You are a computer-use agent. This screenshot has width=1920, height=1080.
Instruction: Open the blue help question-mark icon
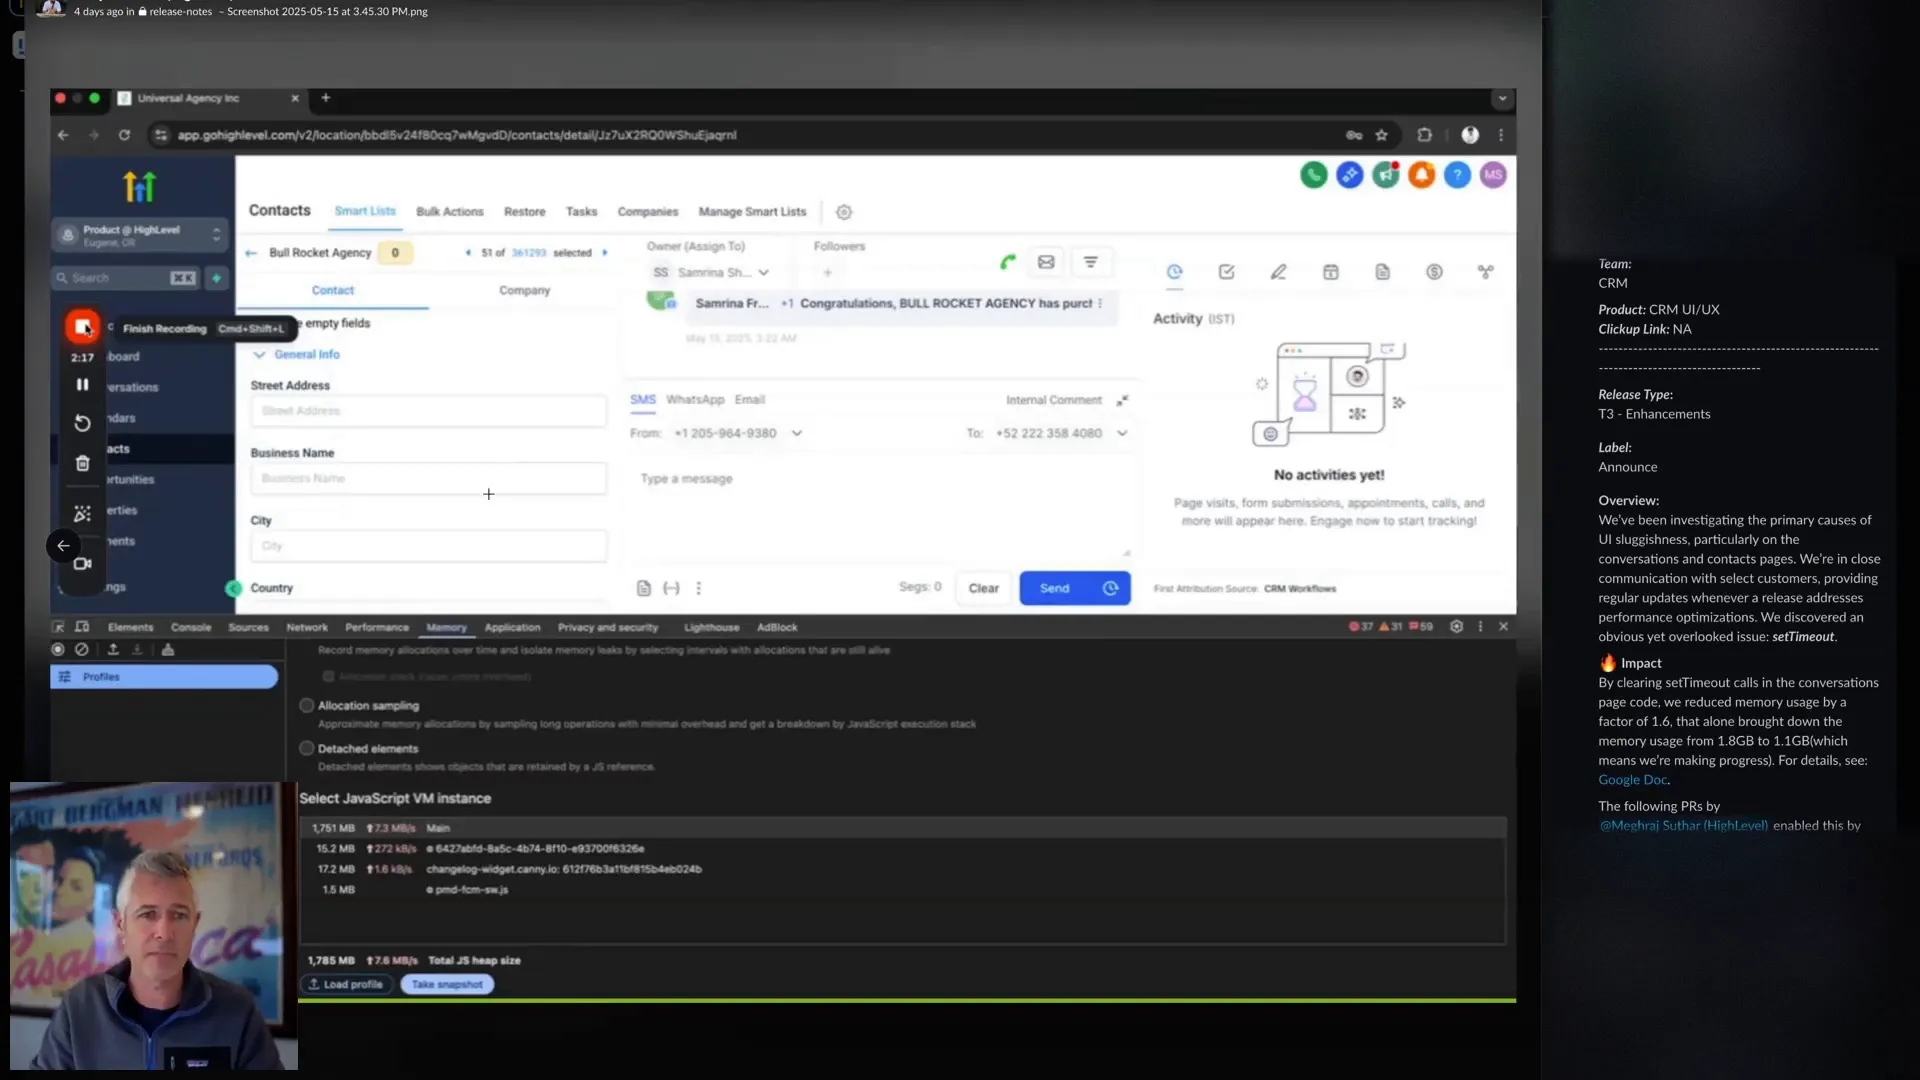(x=1457, y=175)
